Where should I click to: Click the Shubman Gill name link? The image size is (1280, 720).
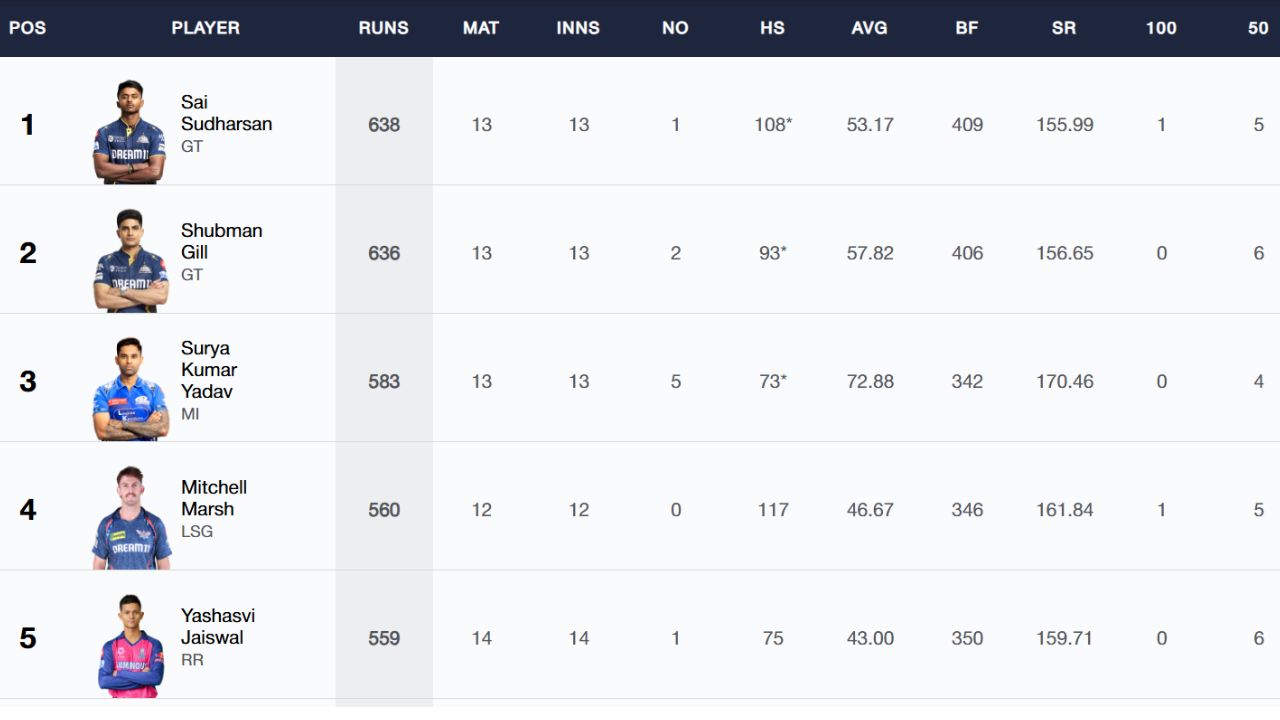[221, 241]
